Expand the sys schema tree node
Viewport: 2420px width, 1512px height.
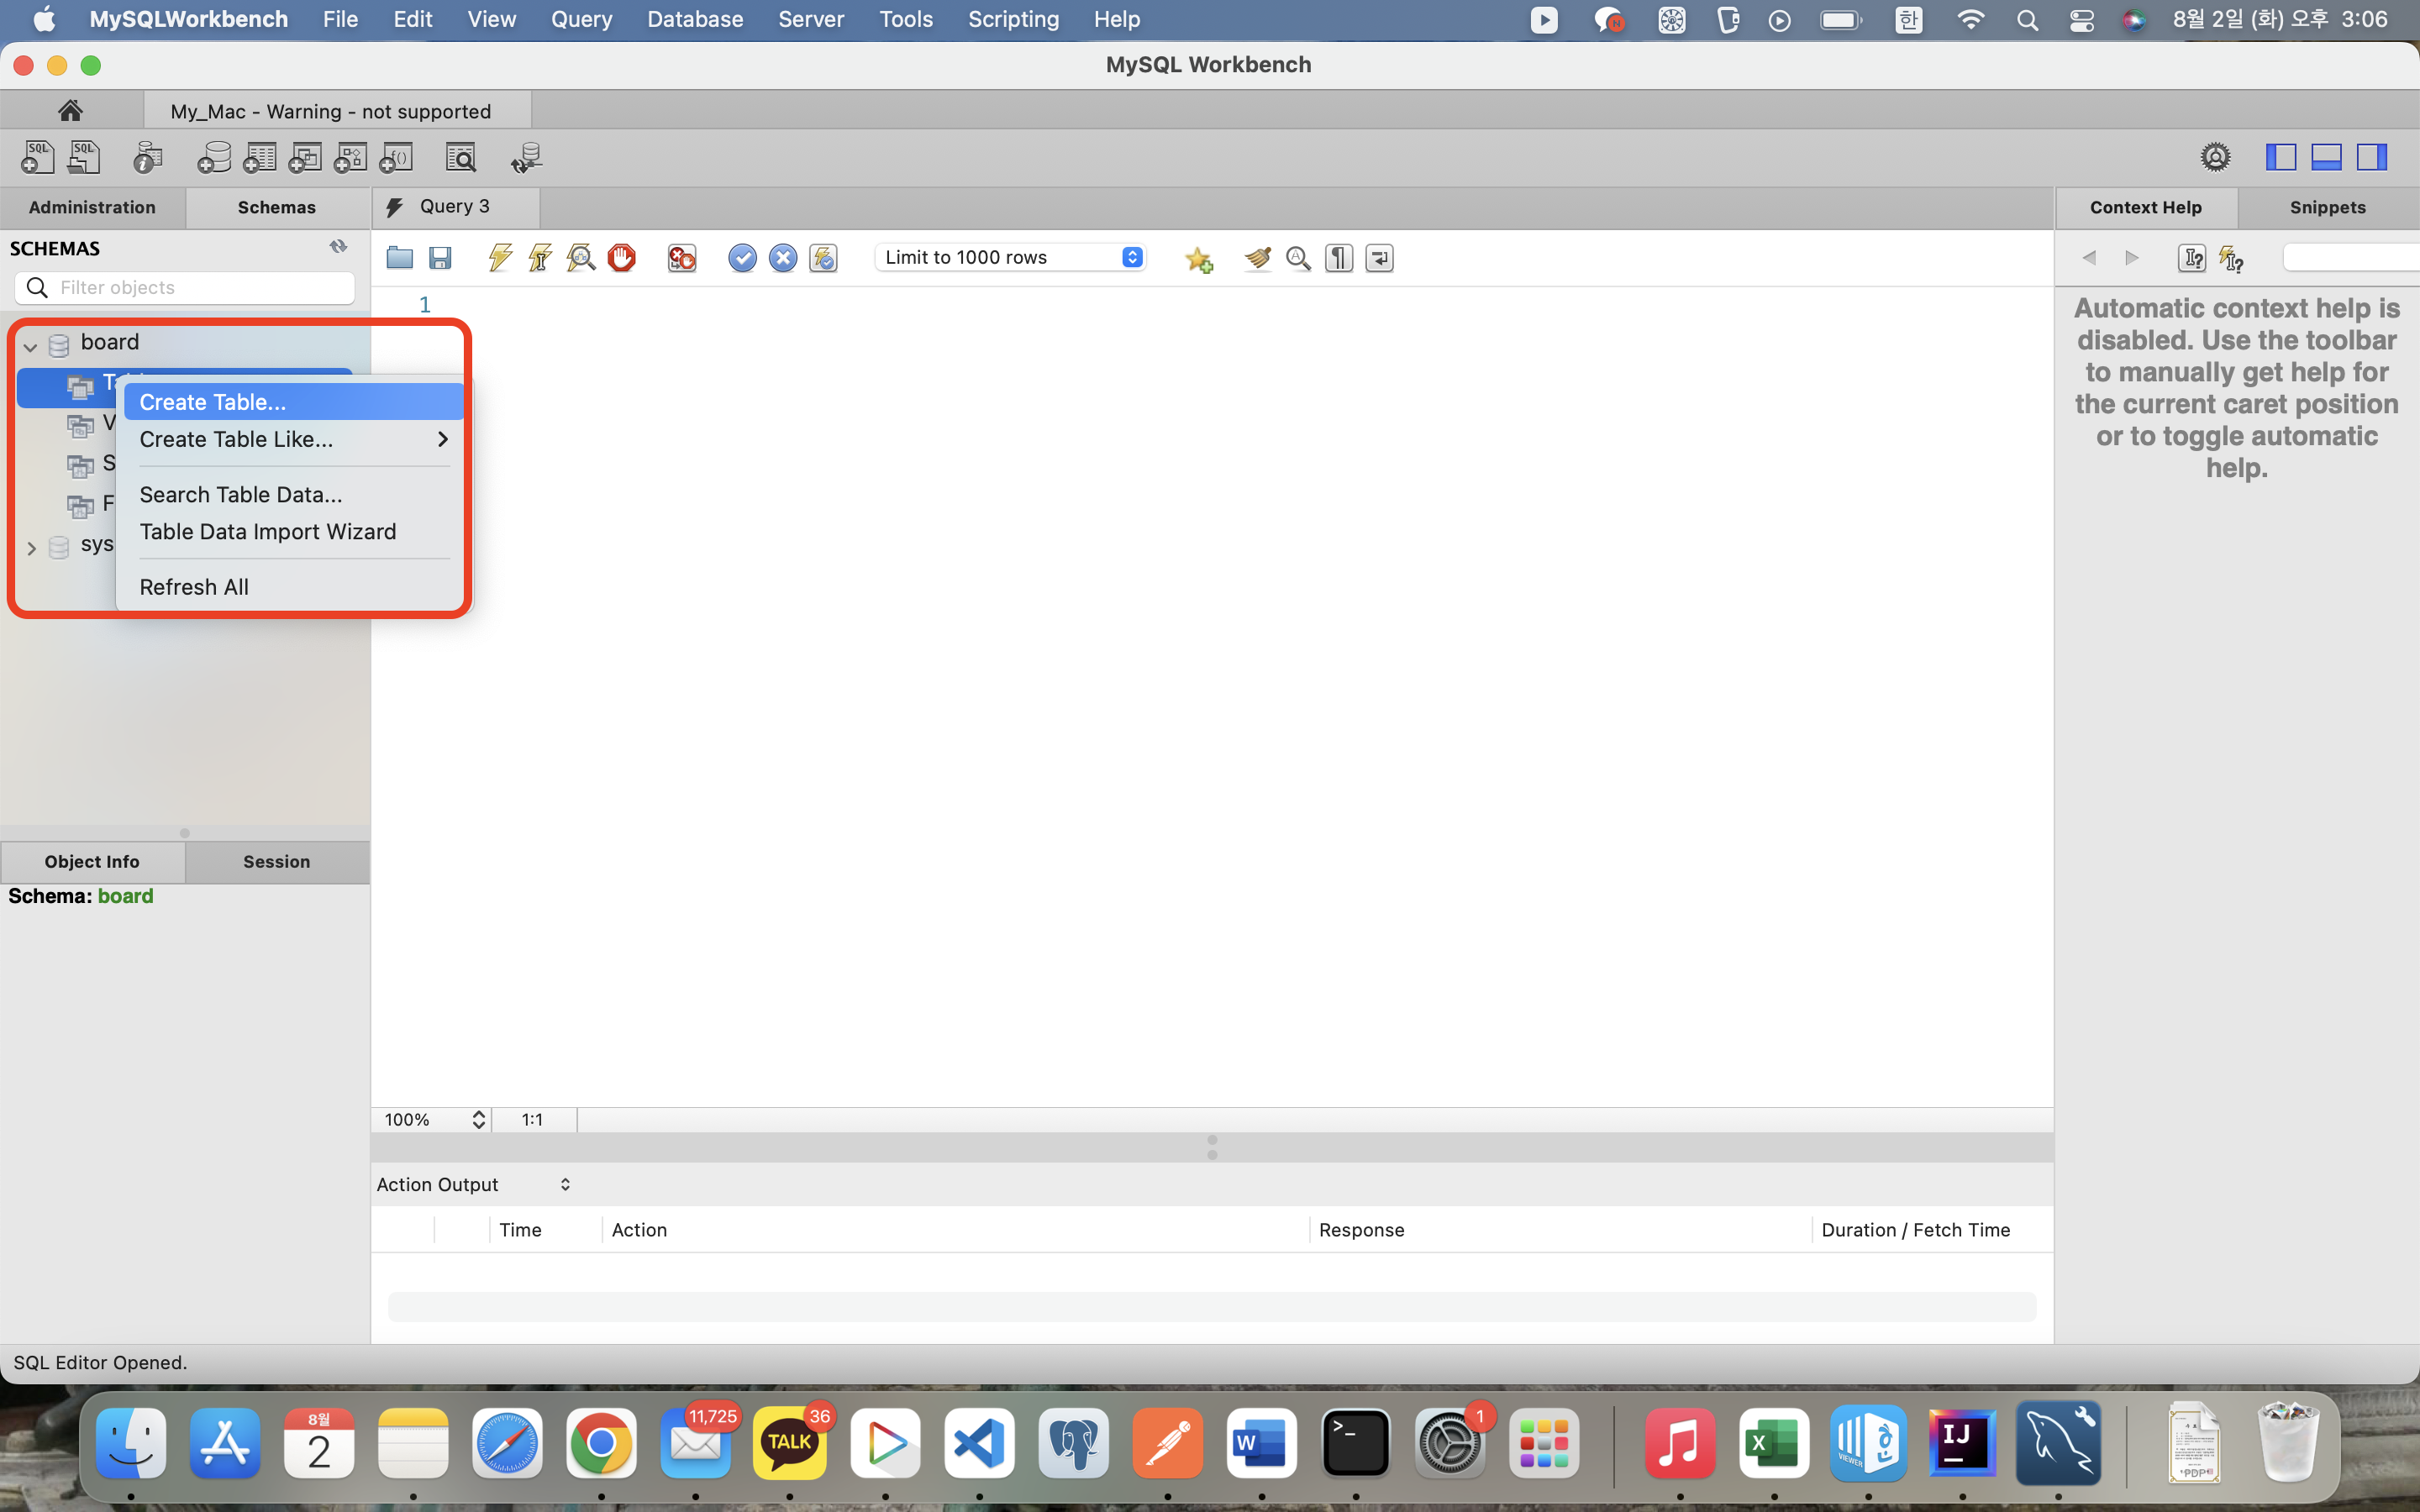31,547
